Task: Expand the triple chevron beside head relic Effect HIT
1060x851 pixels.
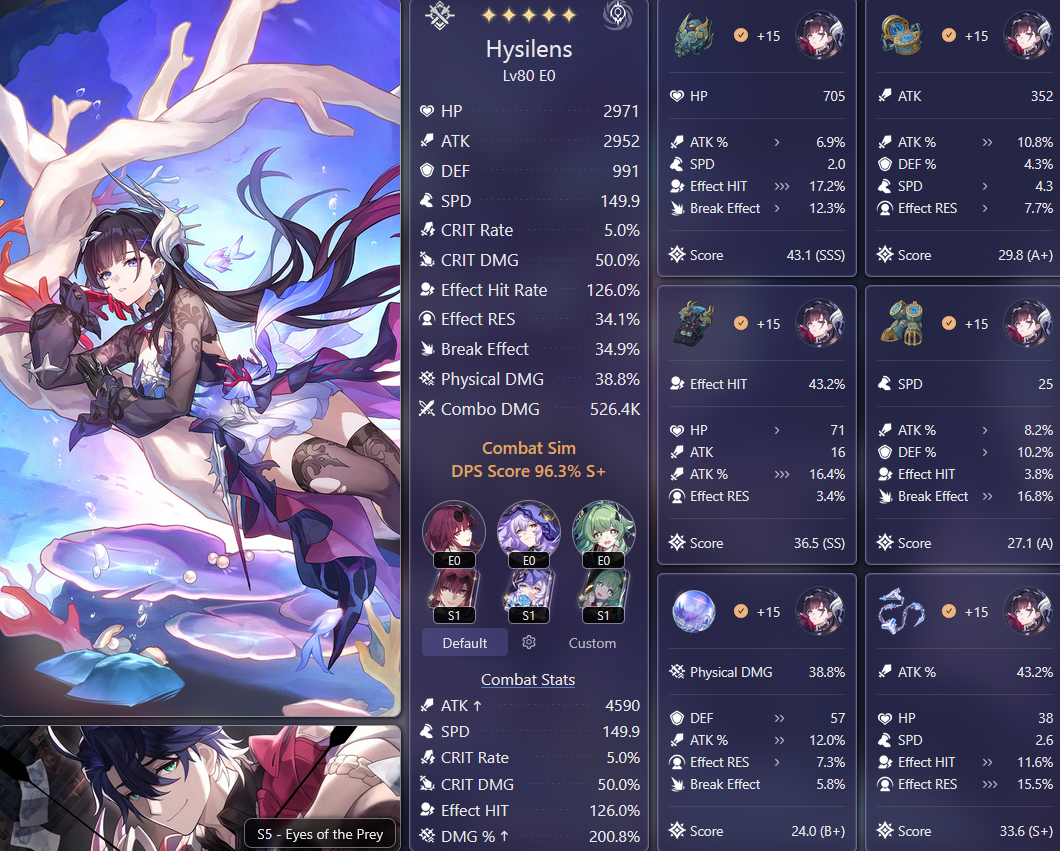Action: (781, 186)
